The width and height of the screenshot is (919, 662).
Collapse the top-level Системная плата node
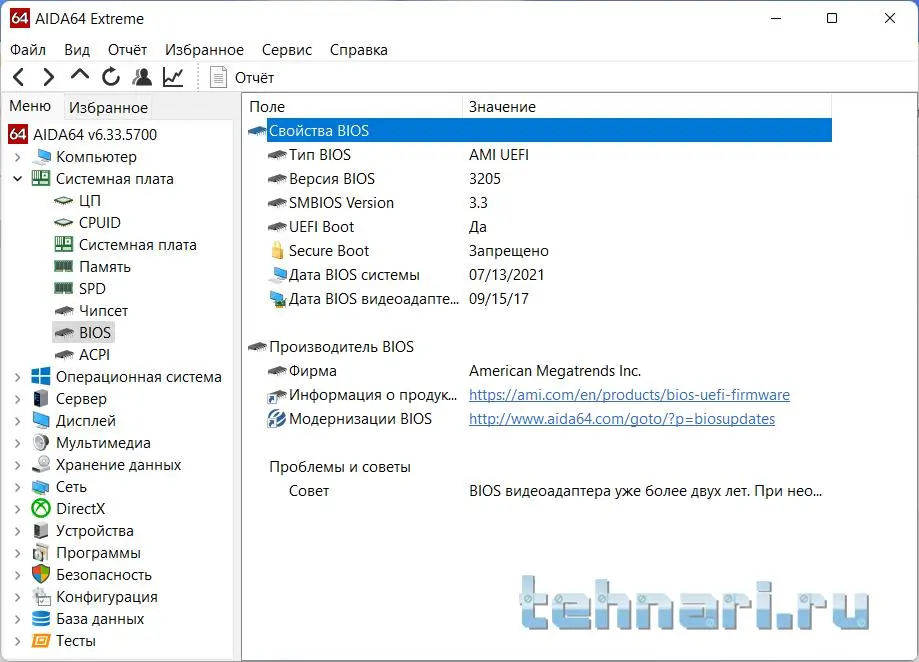coord(18,179)
